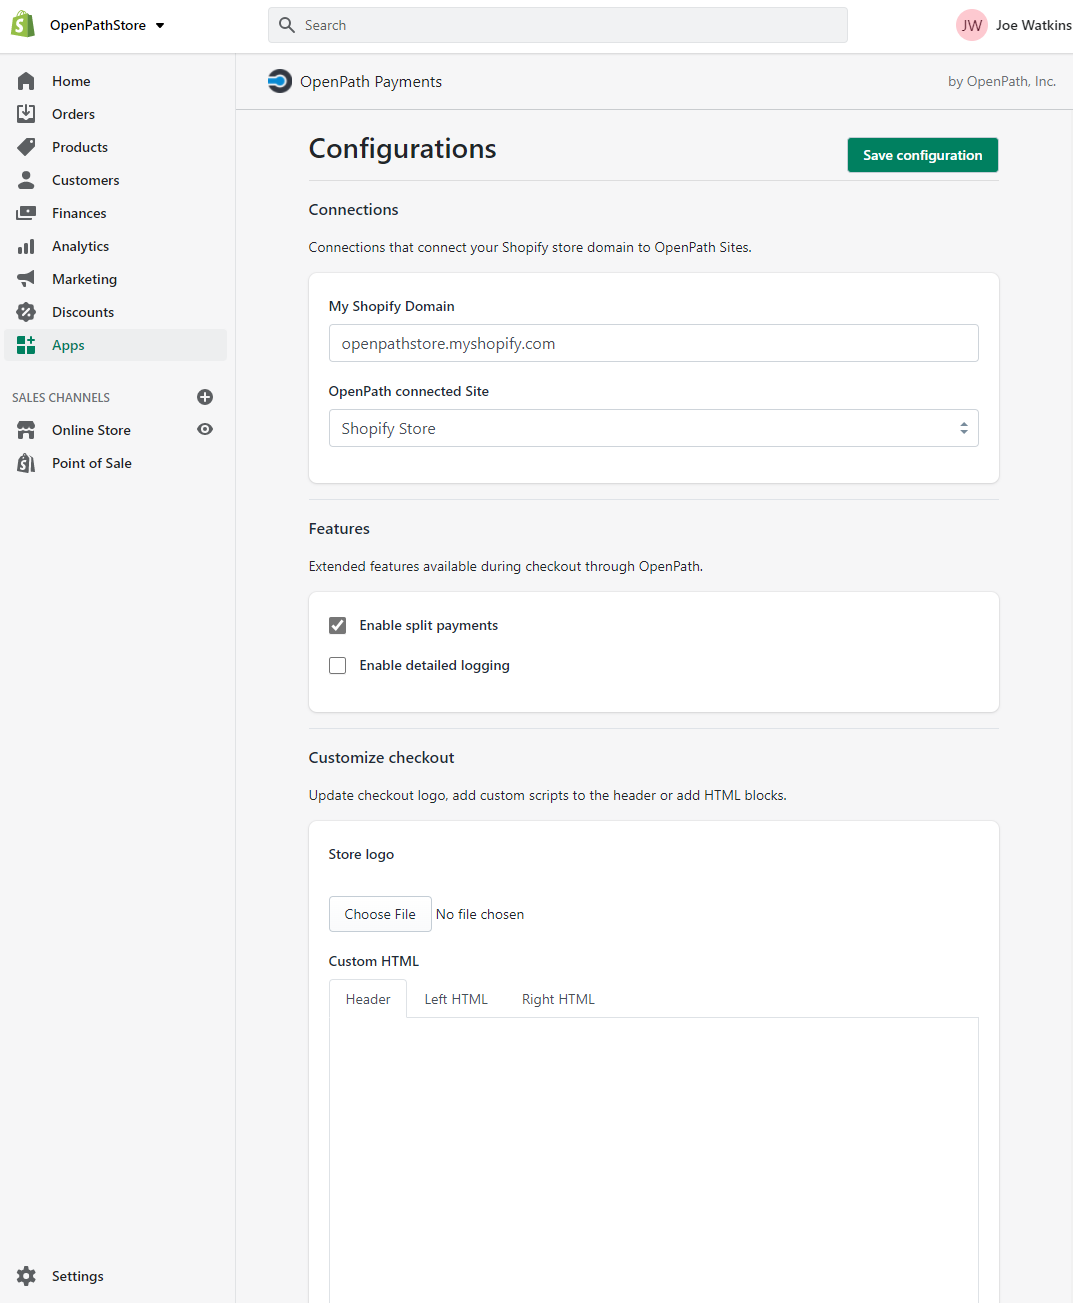Image resolution: width=1073 pixels, height=1303 pixels.
Task: Click the Save configuration button
Action: tap(923, 155)
